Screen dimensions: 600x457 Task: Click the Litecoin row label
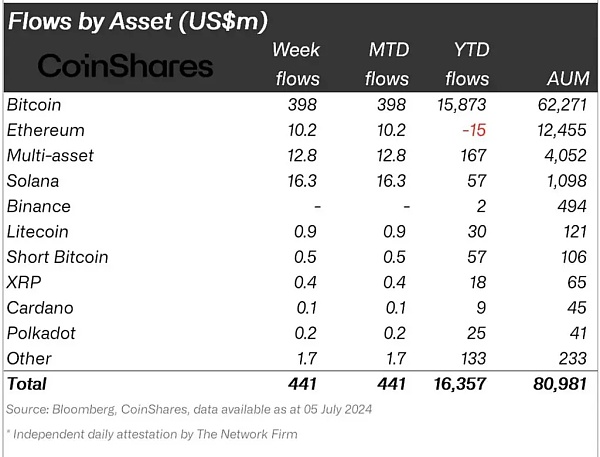click(x=38, y=231)
